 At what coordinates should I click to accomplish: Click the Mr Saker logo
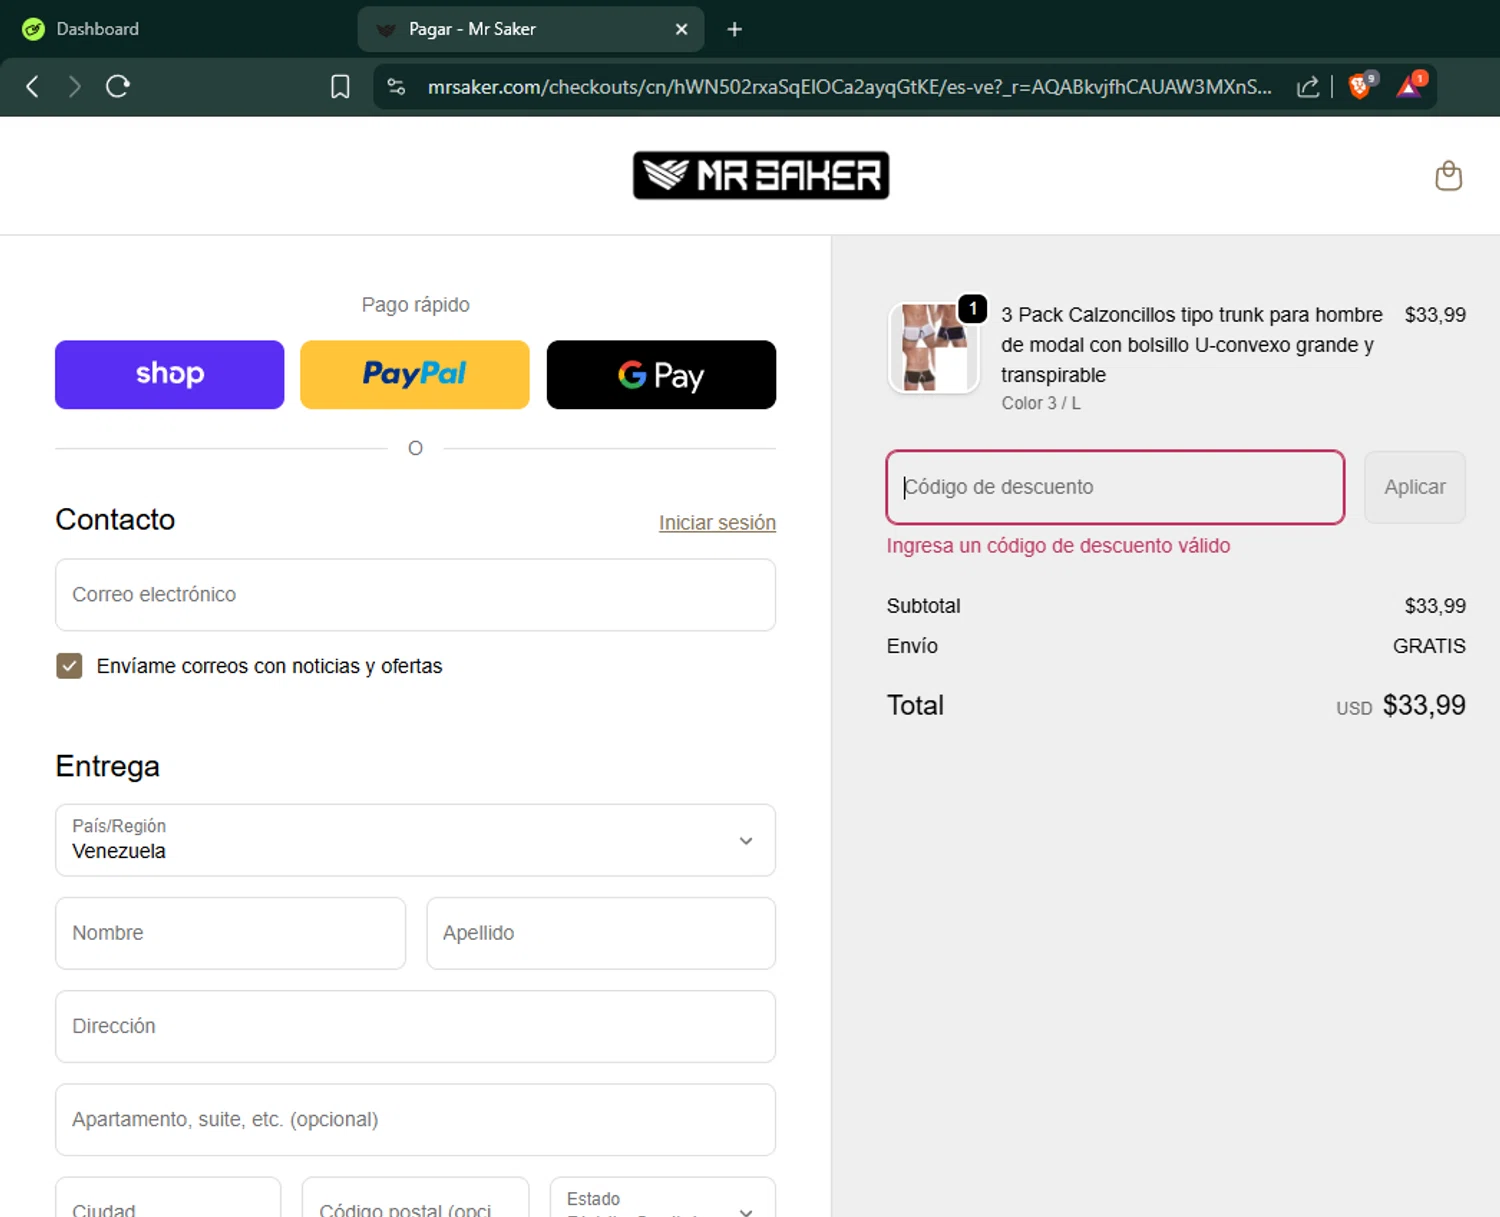click(761, 175)
